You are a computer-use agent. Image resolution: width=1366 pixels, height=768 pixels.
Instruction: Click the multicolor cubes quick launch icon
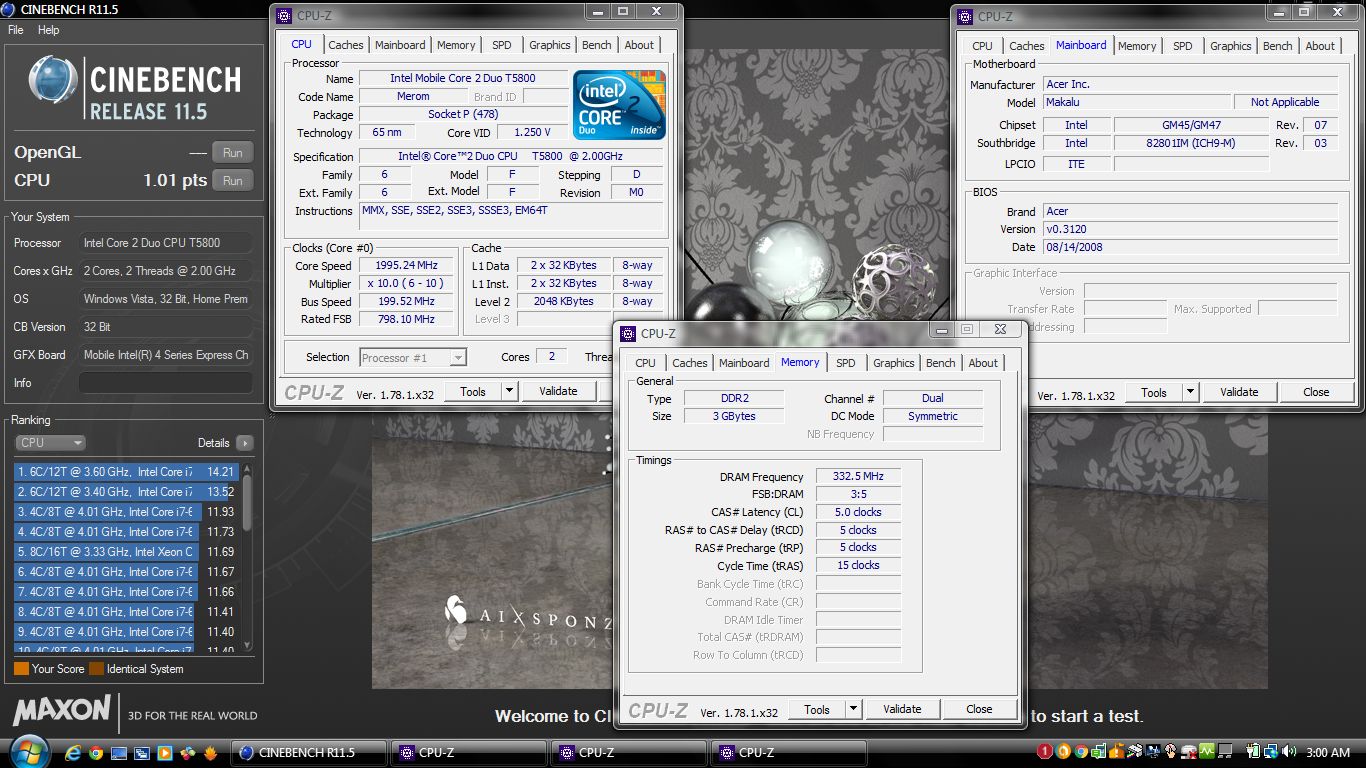coord(188,752)
